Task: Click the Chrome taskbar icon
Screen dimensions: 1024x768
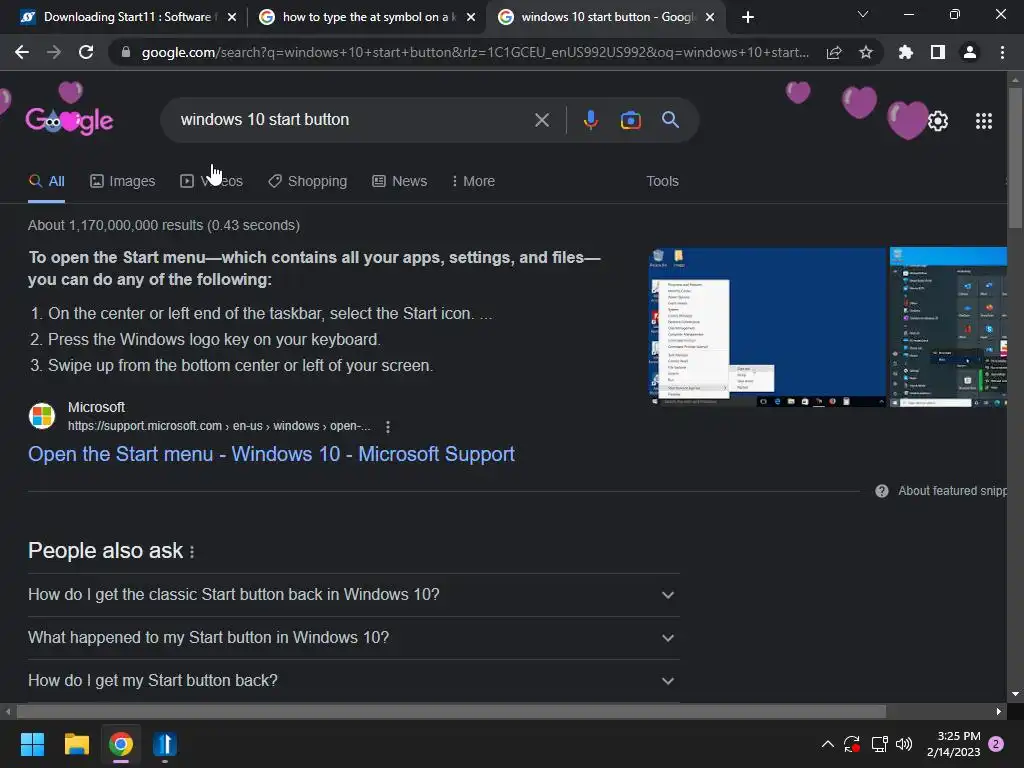Action: 121,744
